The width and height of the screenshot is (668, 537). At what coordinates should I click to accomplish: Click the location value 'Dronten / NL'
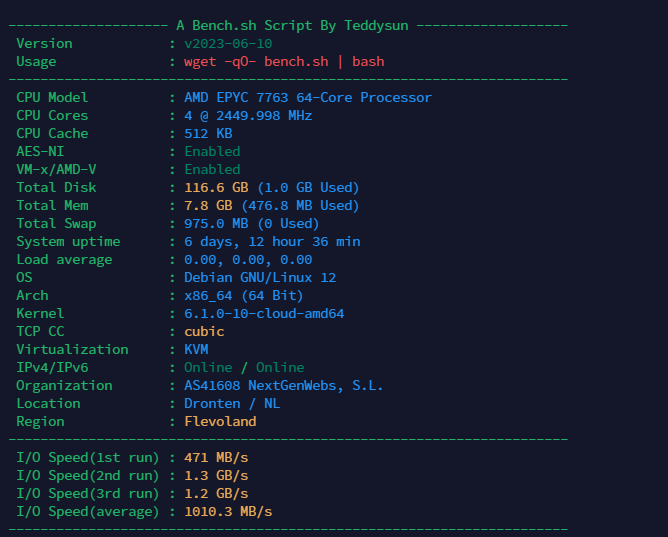232,404
